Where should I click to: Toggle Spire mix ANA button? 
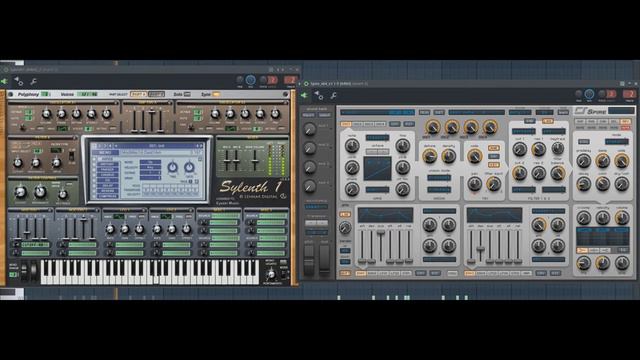pos(493,148)
